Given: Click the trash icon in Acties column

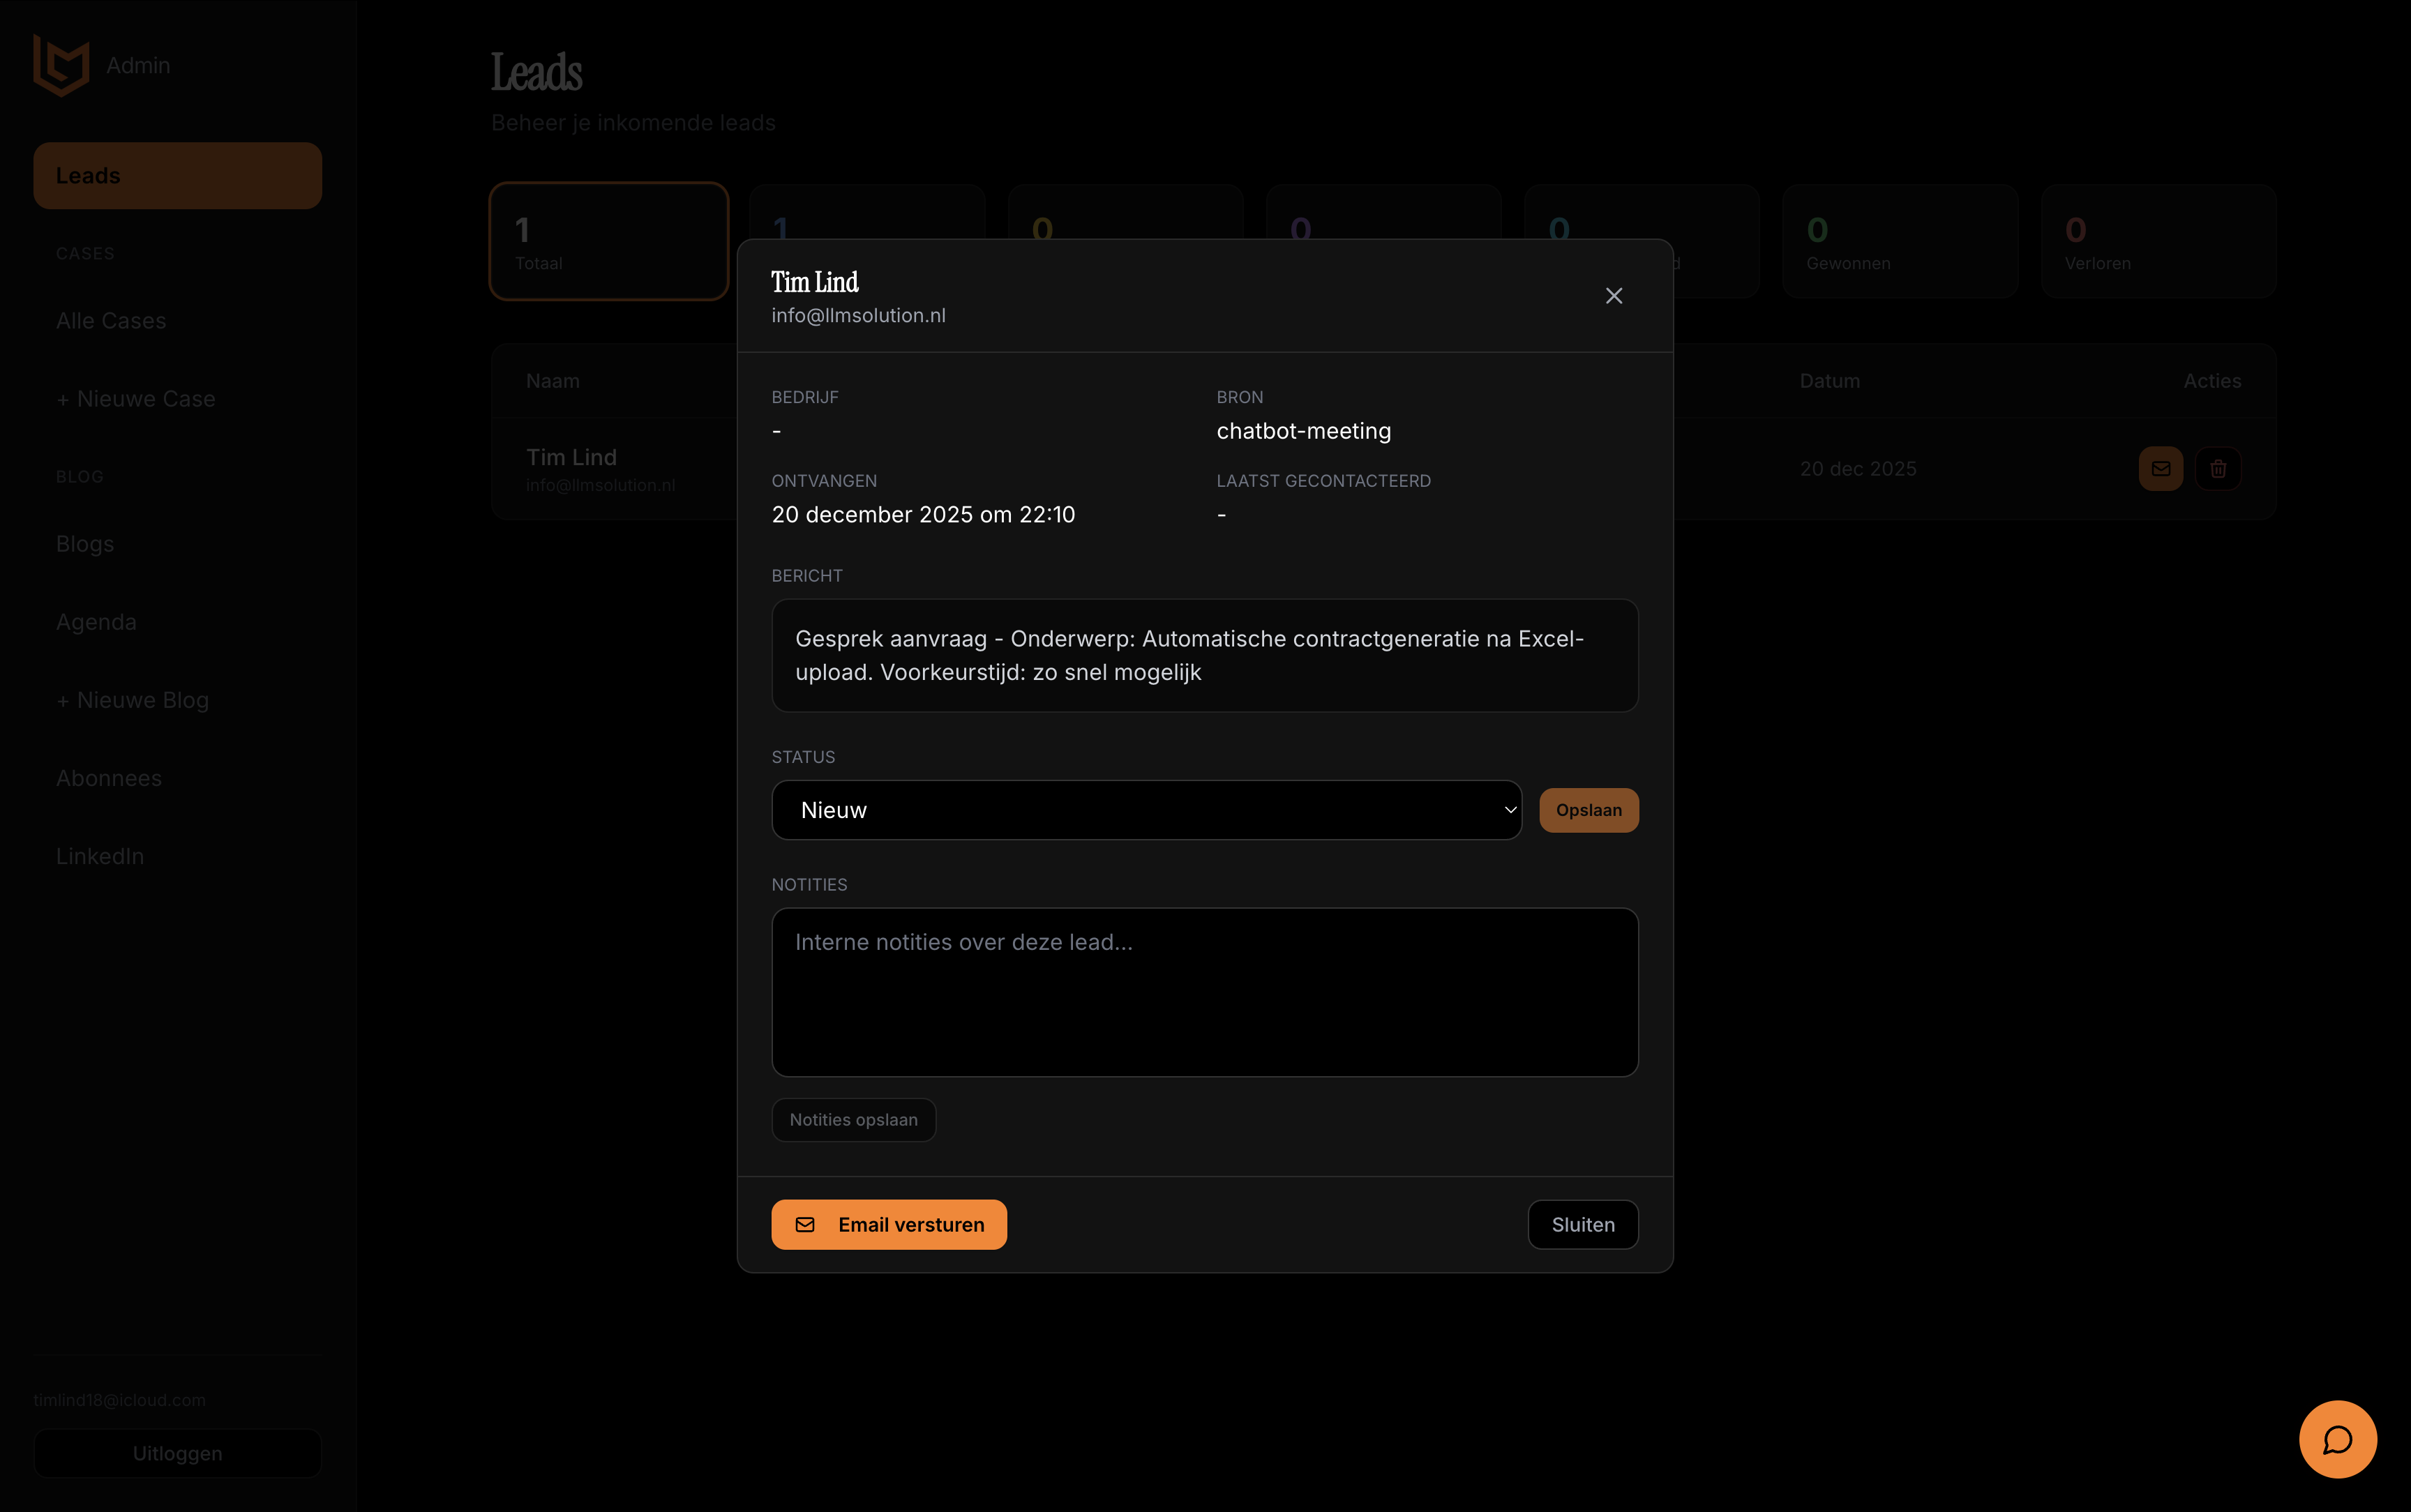Looking at the screenshot, I should tap(2217, 468).
